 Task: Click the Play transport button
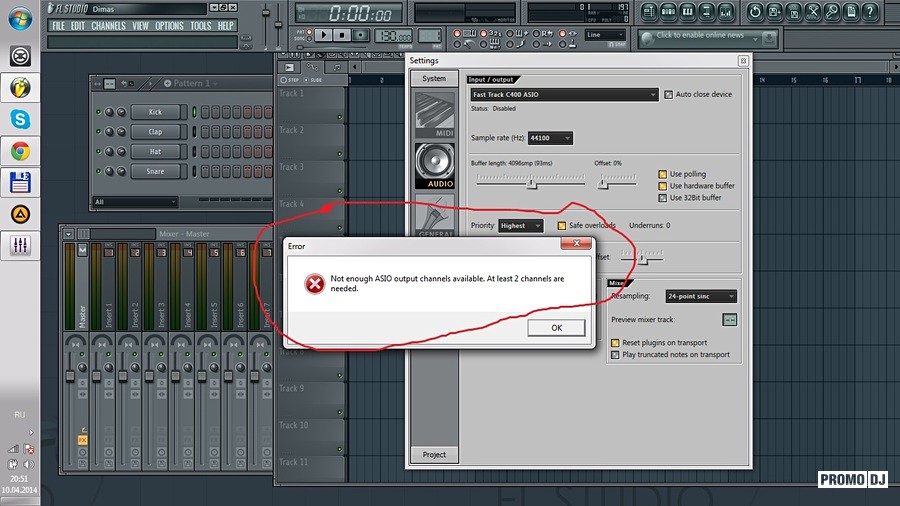pyautogui.click(x=324, y=35)
